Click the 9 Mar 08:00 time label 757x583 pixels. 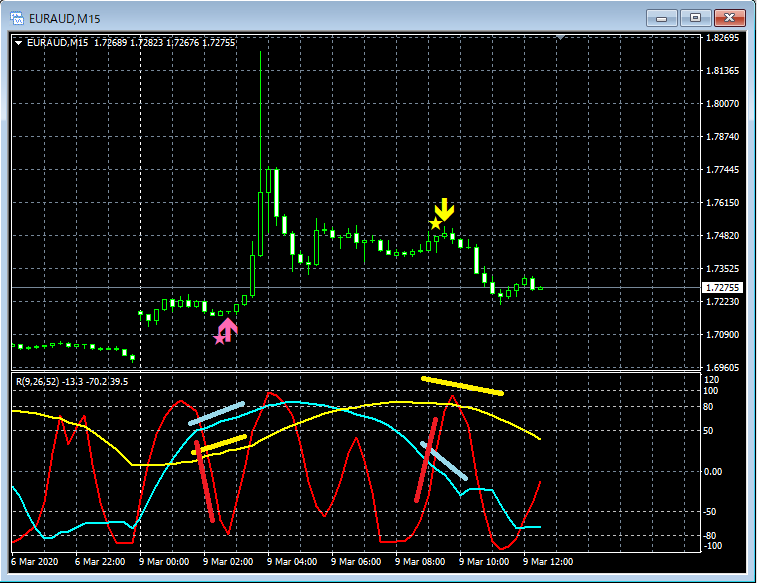[x=420, y=562]
